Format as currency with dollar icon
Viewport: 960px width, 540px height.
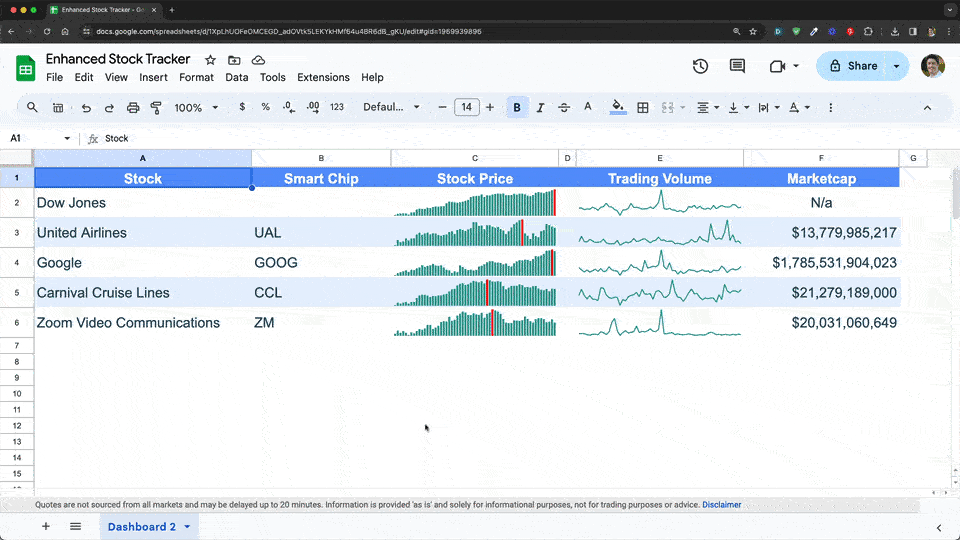coord(242,107)
